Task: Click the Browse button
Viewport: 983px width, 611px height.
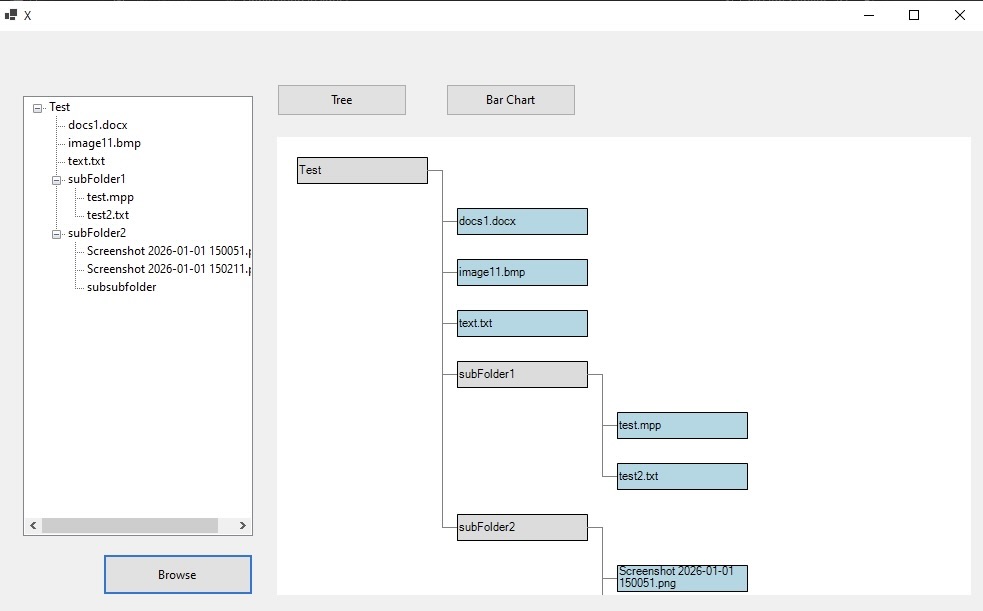Action: point(178,575)
